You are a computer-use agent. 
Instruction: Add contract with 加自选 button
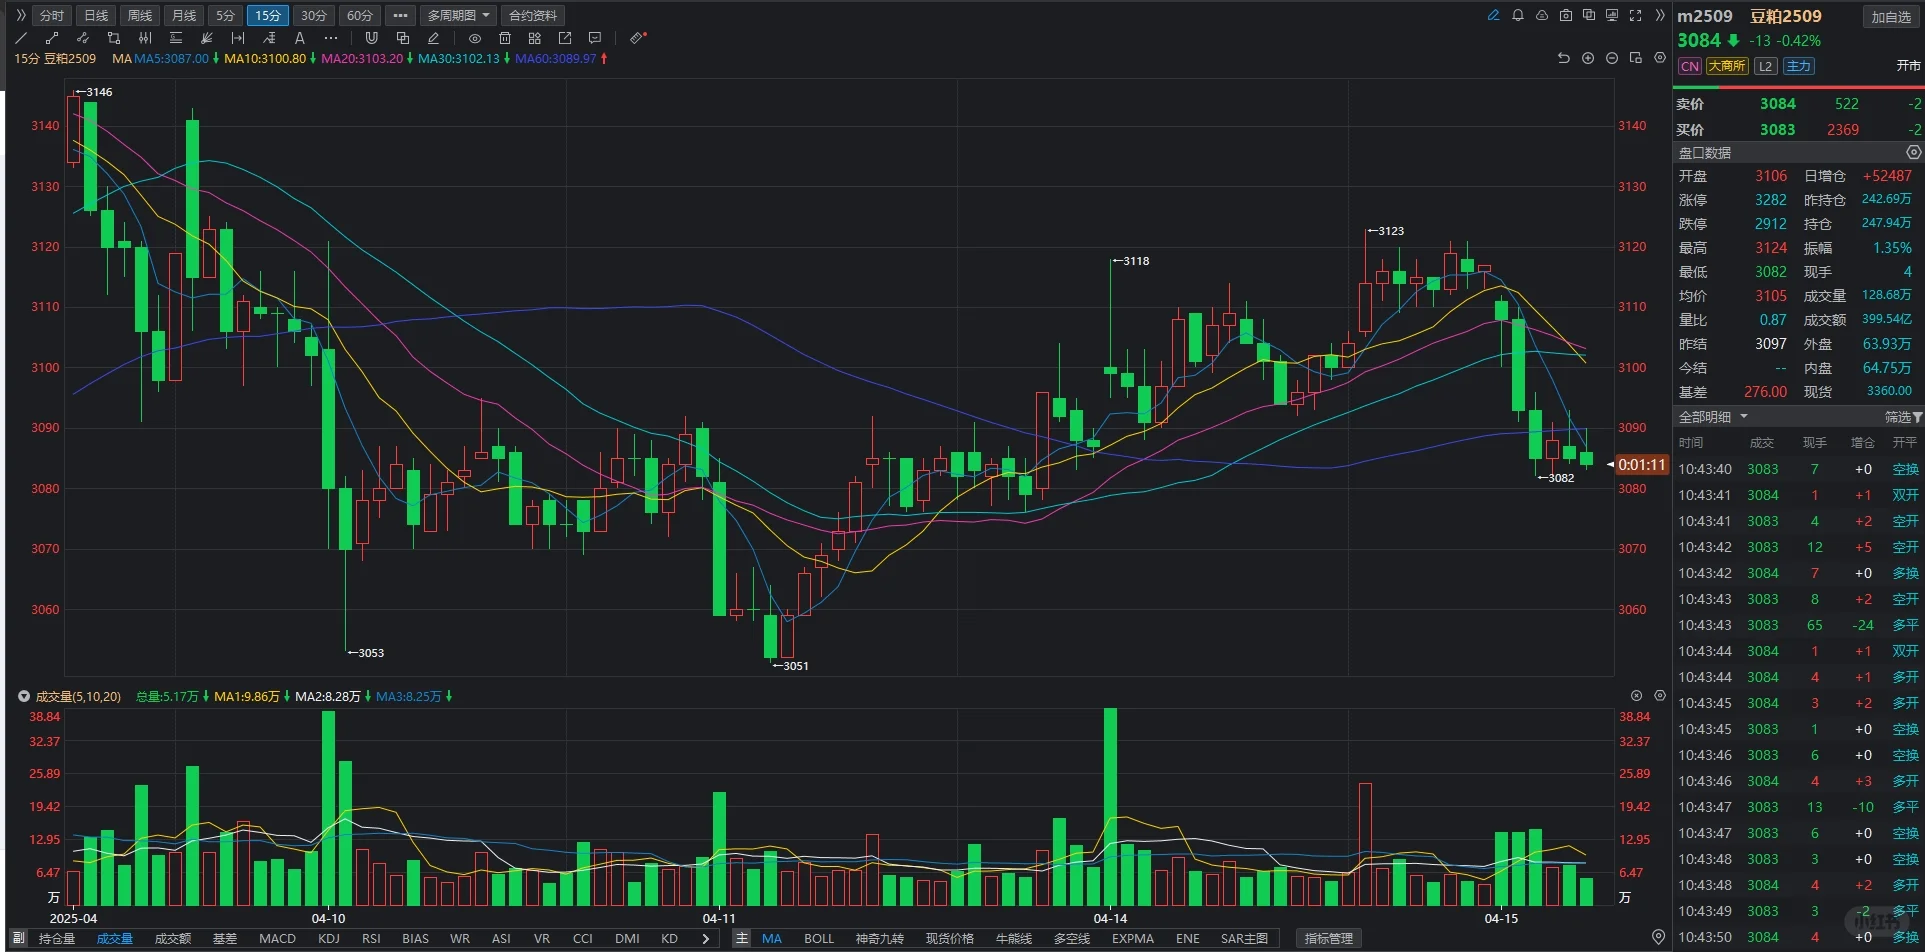tap(1891, 17)
